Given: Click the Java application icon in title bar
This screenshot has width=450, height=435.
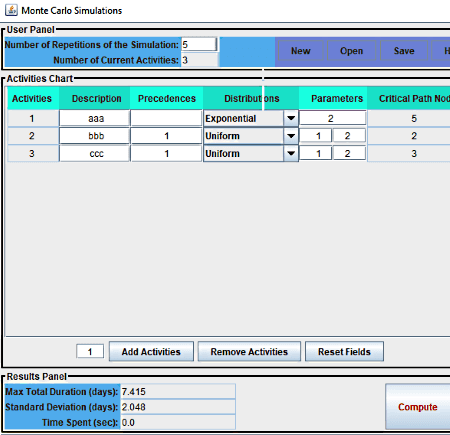Looking at the screenshot, I should tap(11, 10).
